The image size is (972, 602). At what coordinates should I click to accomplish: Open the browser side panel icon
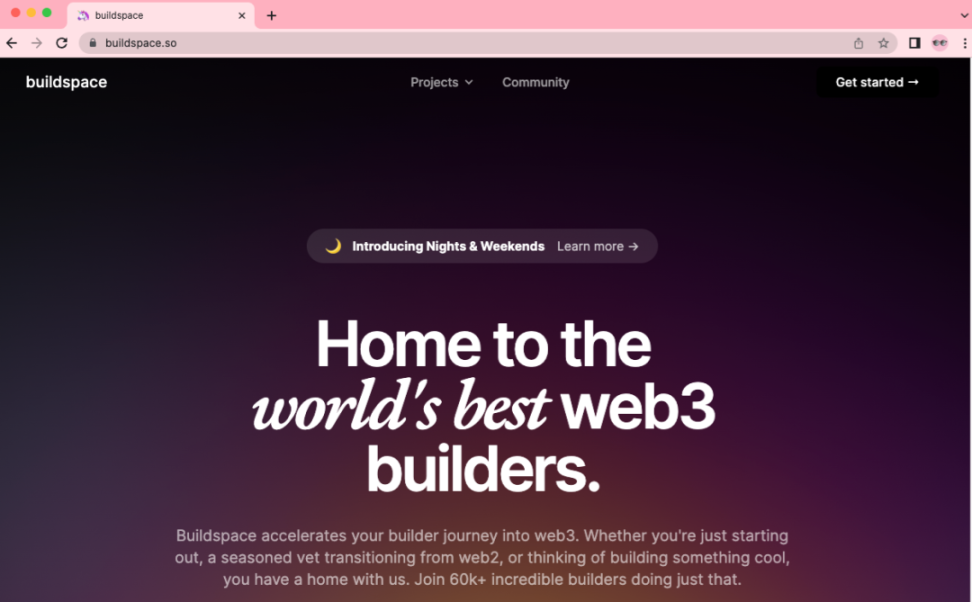(914, 43)
